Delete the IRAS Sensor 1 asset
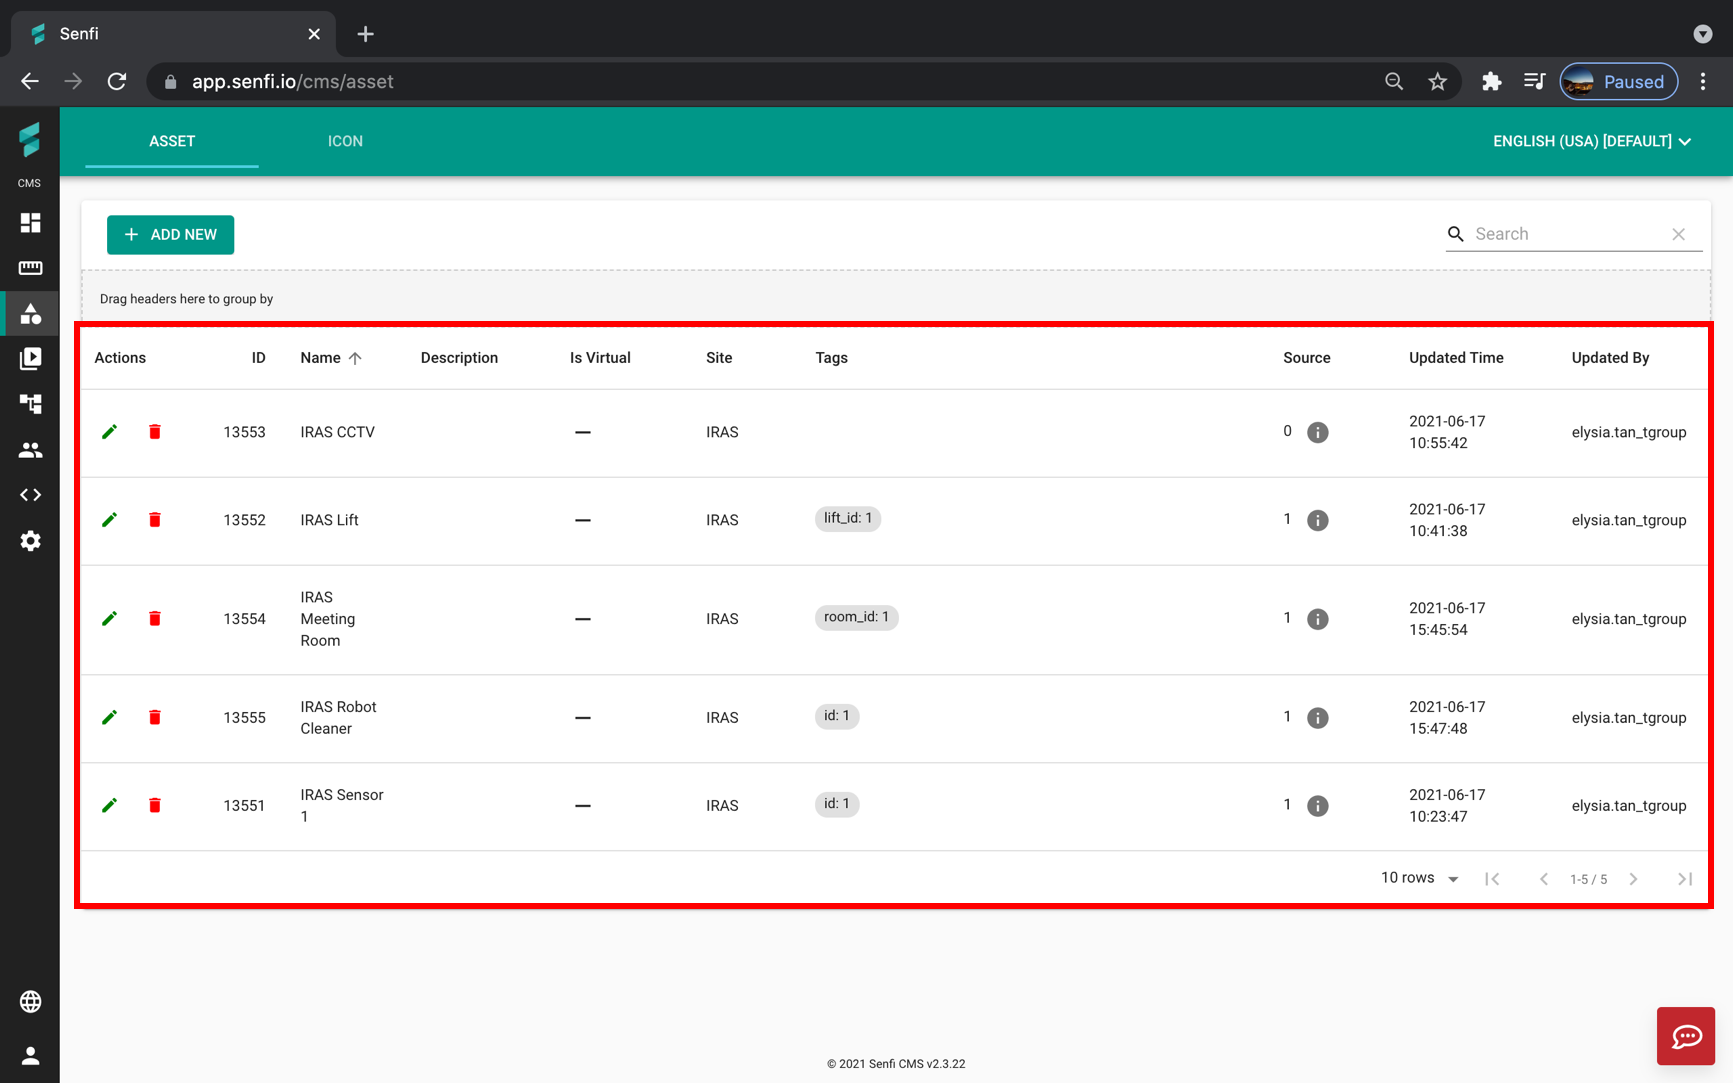Viewport: 1733px width, 1083px height. 155,805
